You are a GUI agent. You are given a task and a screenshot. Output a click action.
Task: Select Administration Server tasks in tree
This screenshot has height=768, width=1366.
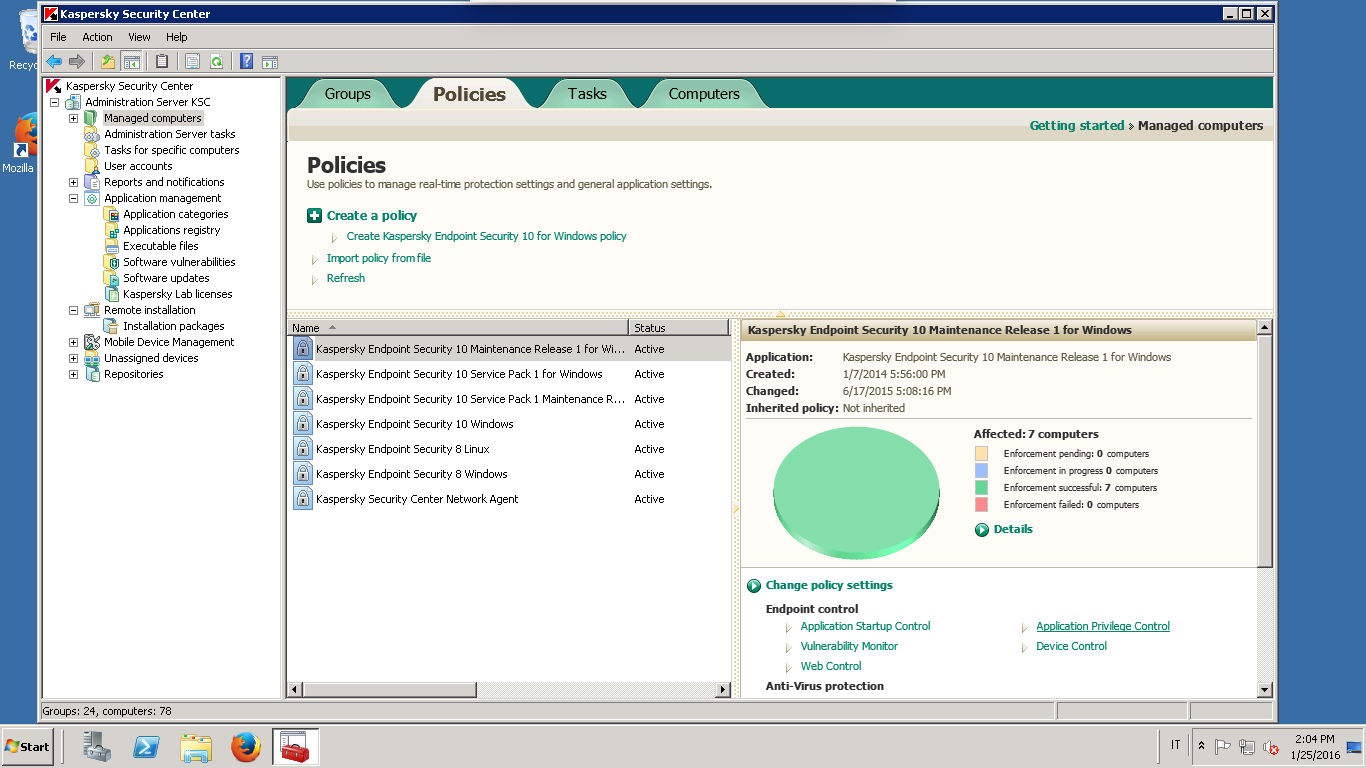tap(170, 134)
